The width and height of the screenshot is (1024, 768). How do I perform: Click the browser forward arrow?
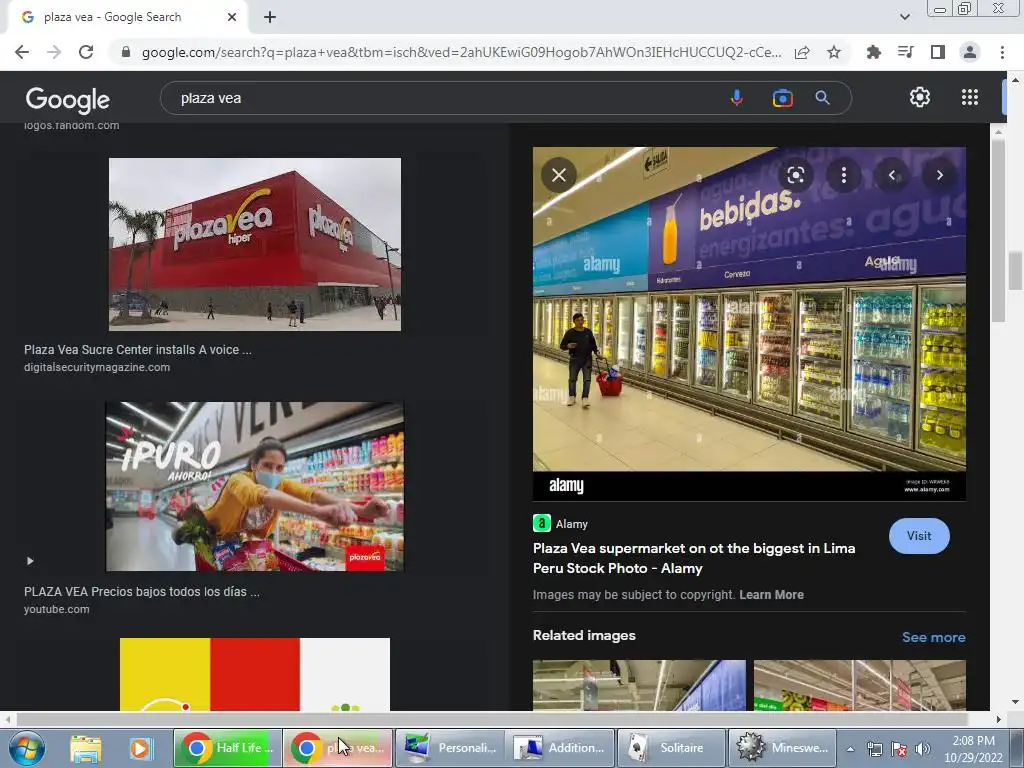pyautogui.click(x=54, y=52)
